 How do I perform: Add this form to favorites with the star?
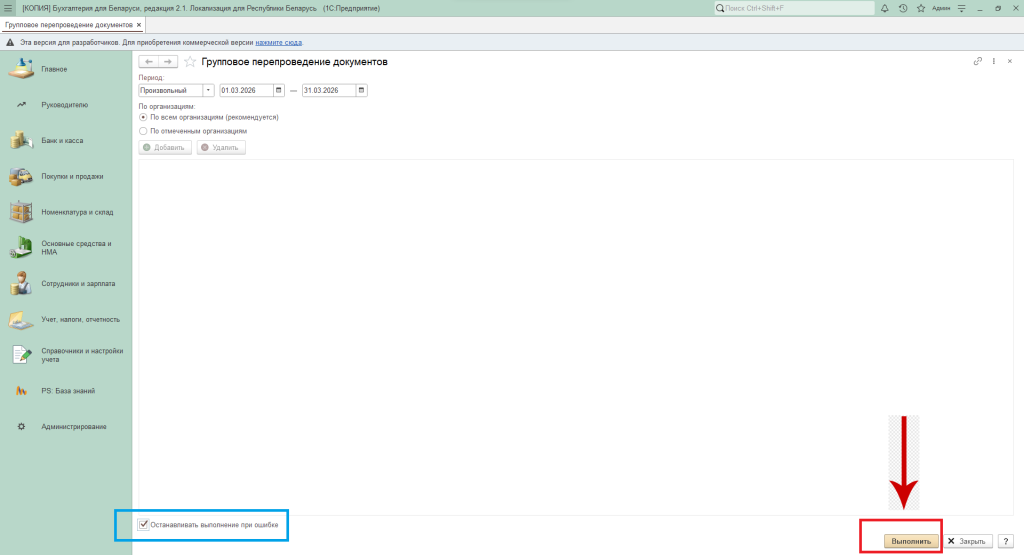tap(190, 62)
